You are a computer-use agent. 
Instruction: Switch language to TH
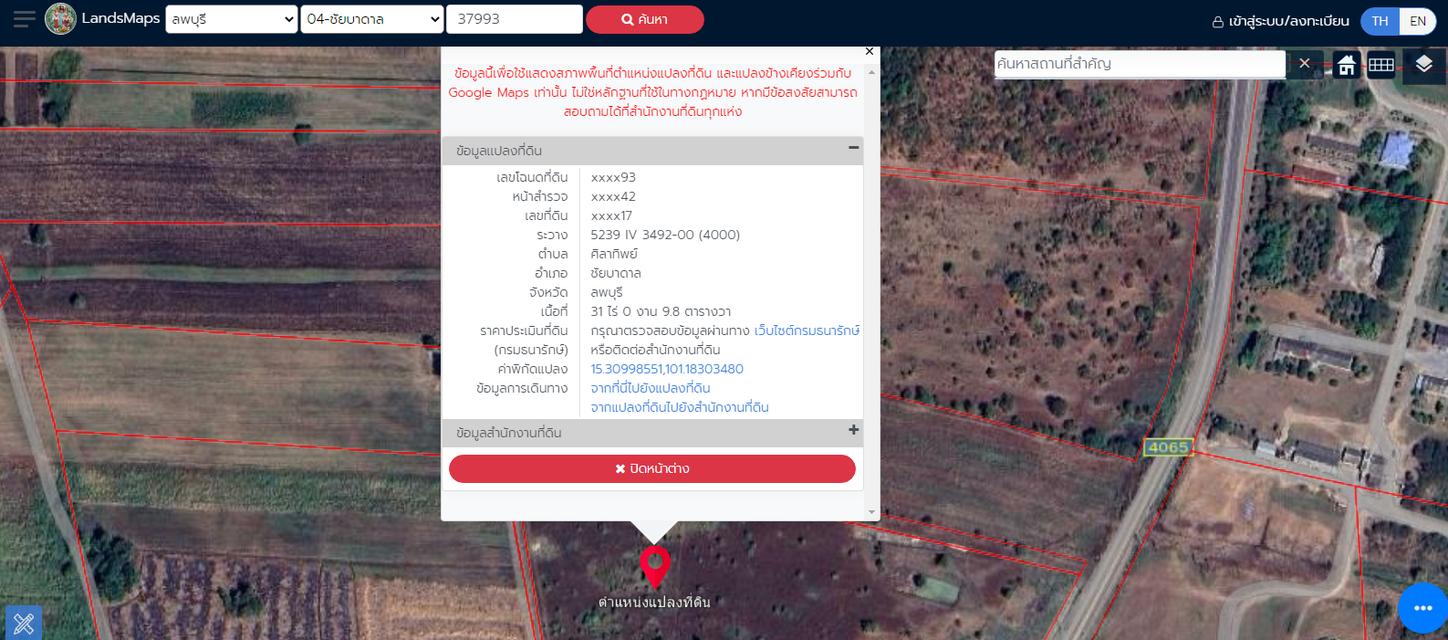1379,21
